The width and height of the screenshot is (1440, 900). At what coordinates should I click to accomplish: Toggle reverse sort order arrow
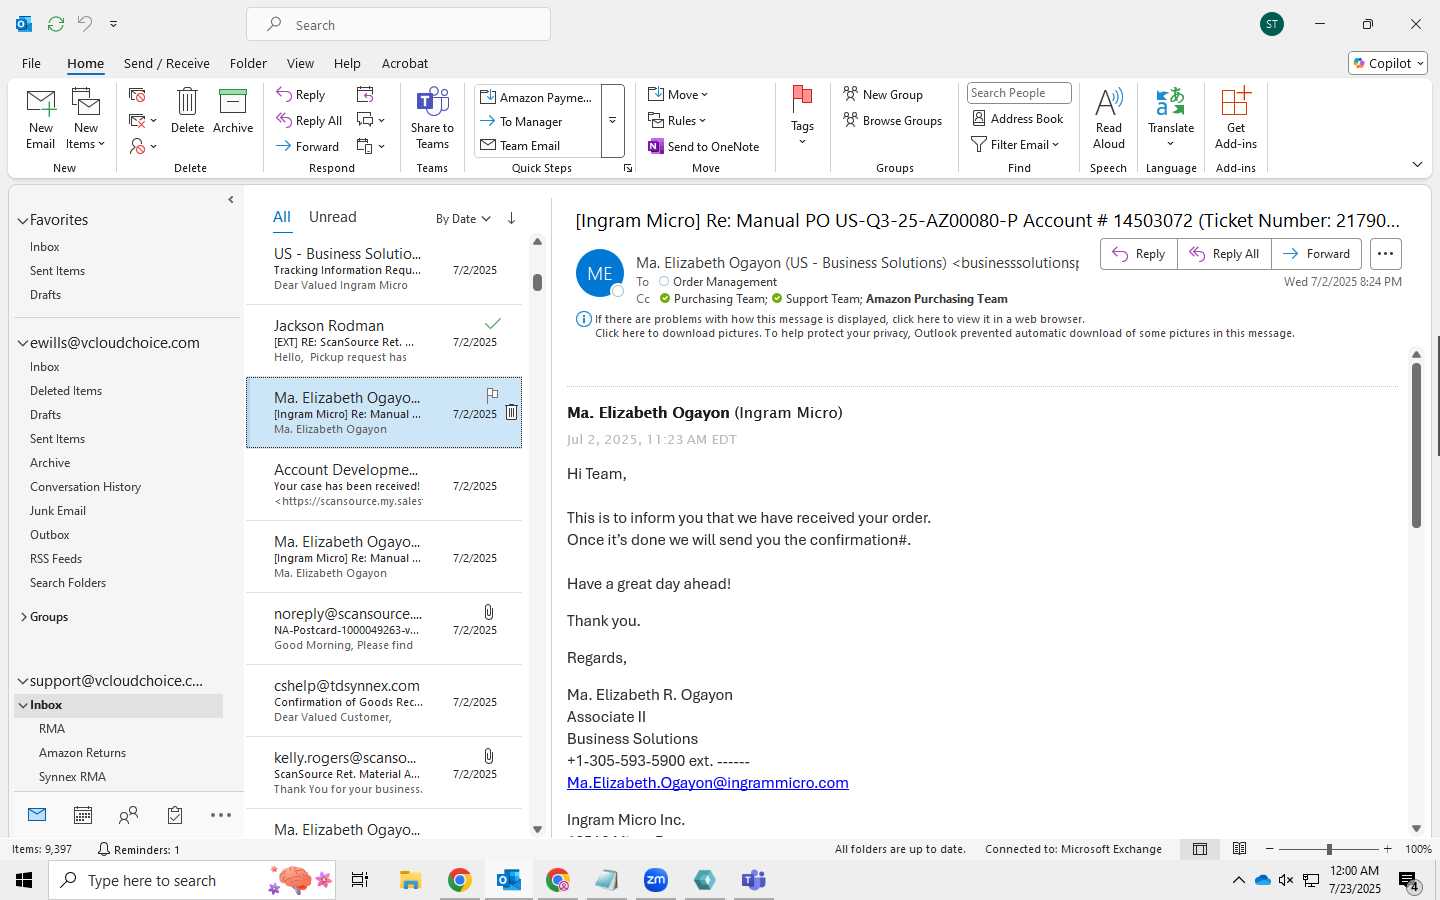point(511,218)
